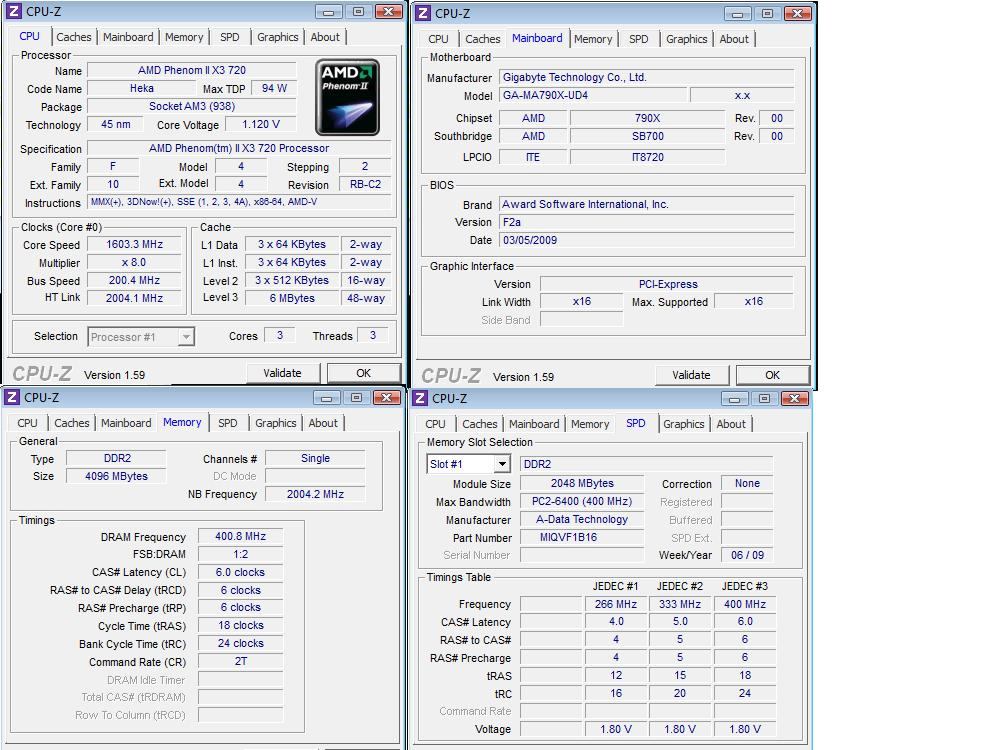Click OK in the Mainboard window
This screenshot has width=1000, height=750.
tap(772, 375)
